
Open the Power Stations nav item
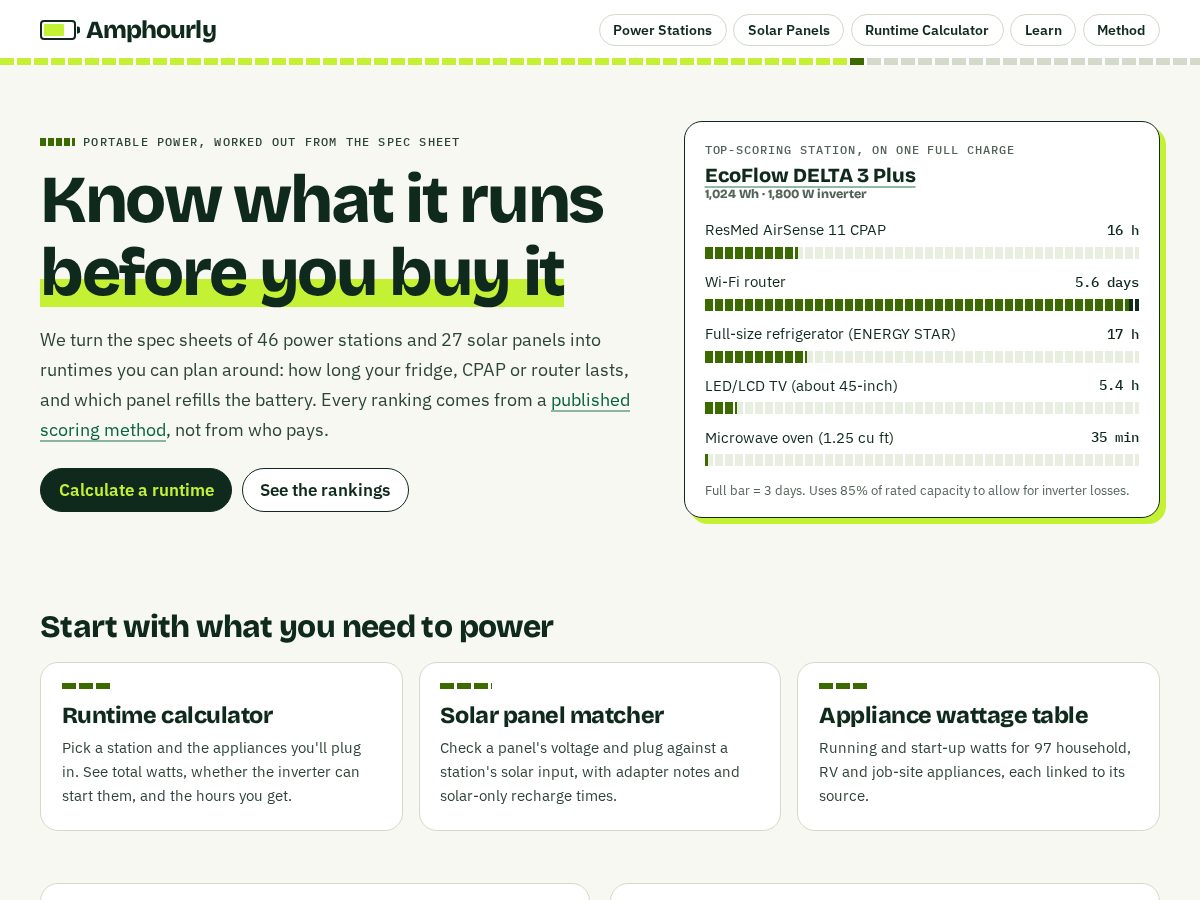663,30
